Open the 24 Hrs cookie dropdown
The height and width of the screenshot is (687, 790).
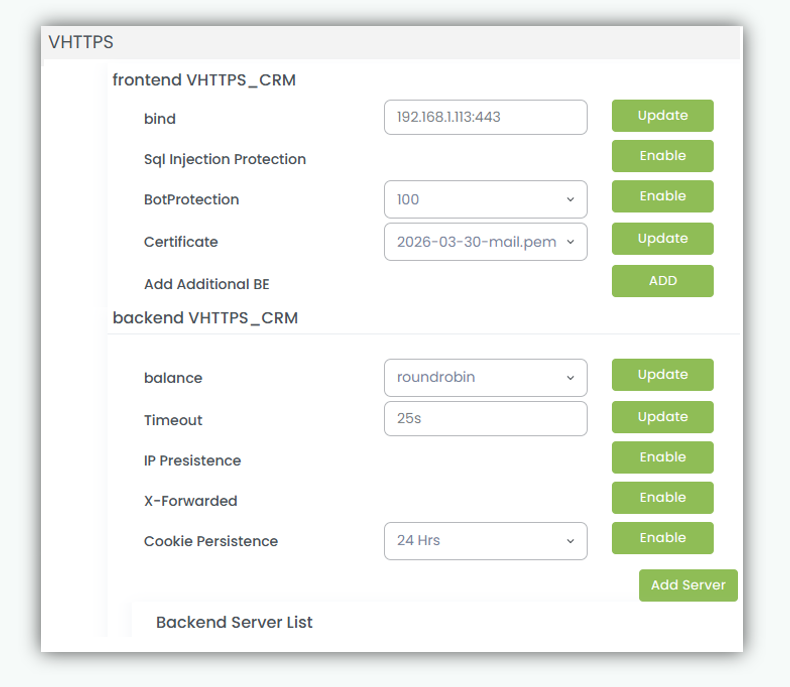[485, 541]
